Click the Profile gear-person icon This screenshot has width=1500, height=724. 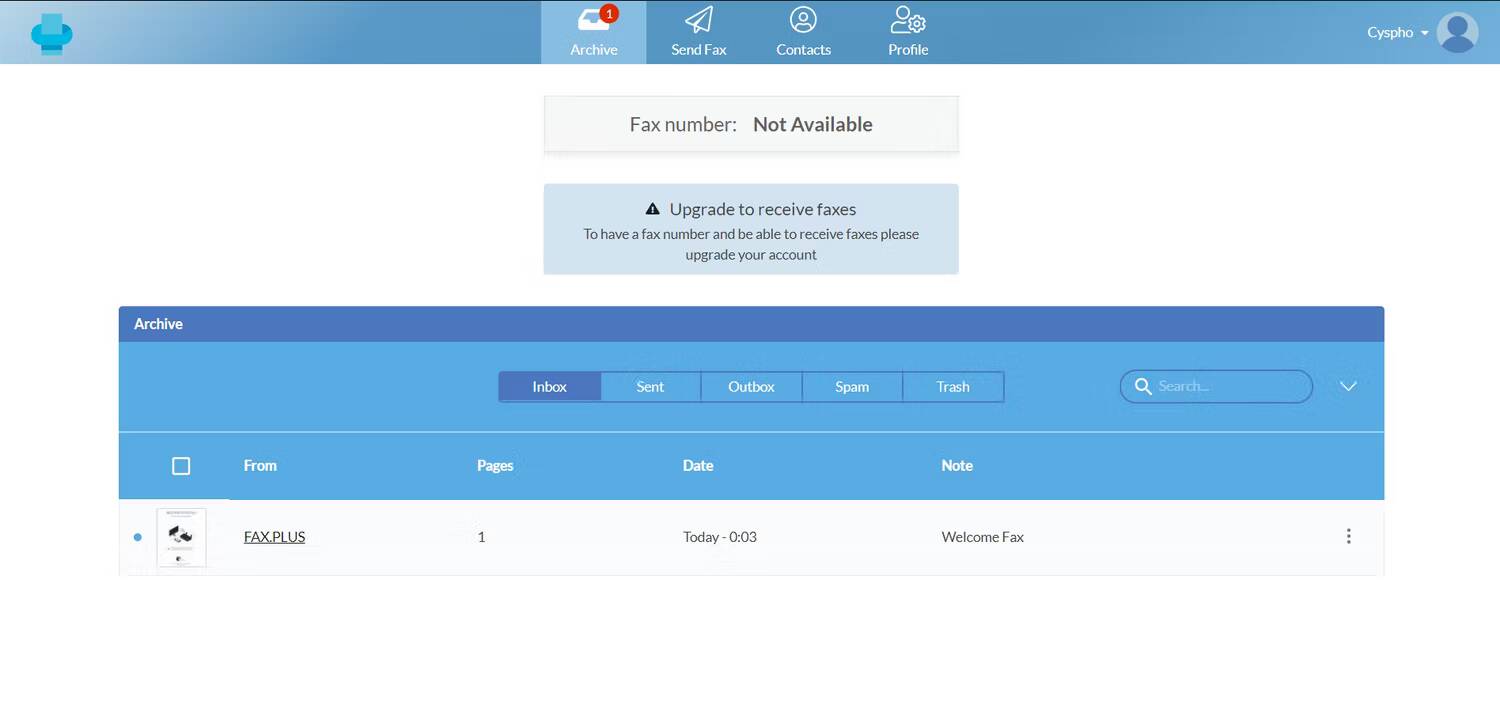906,22
